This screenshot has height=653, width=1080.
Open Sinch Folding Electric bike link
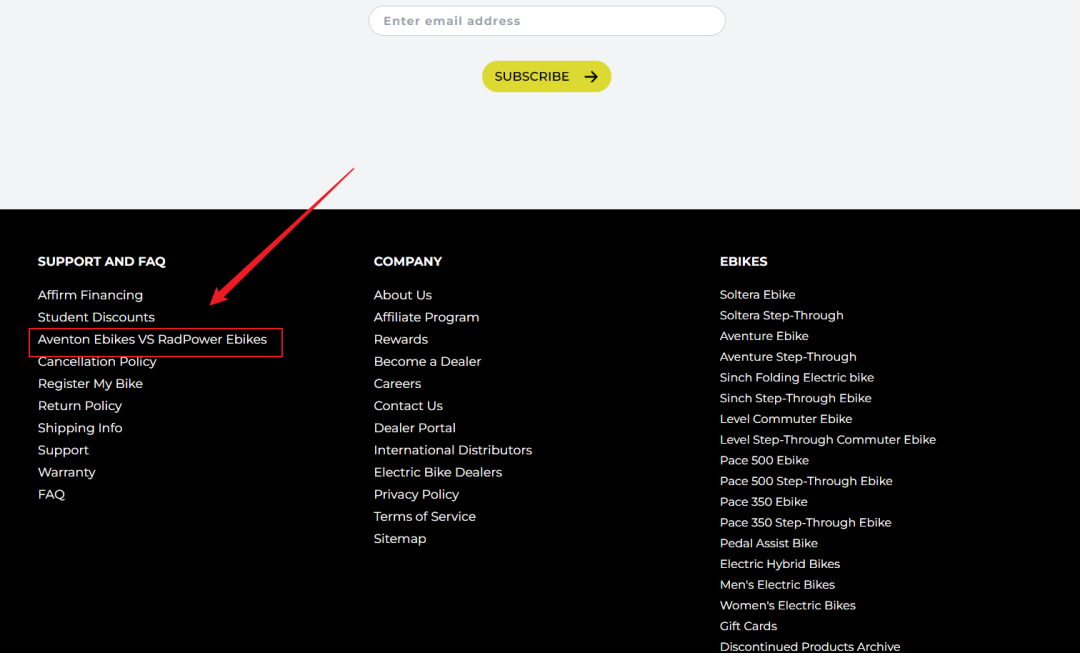797,377
